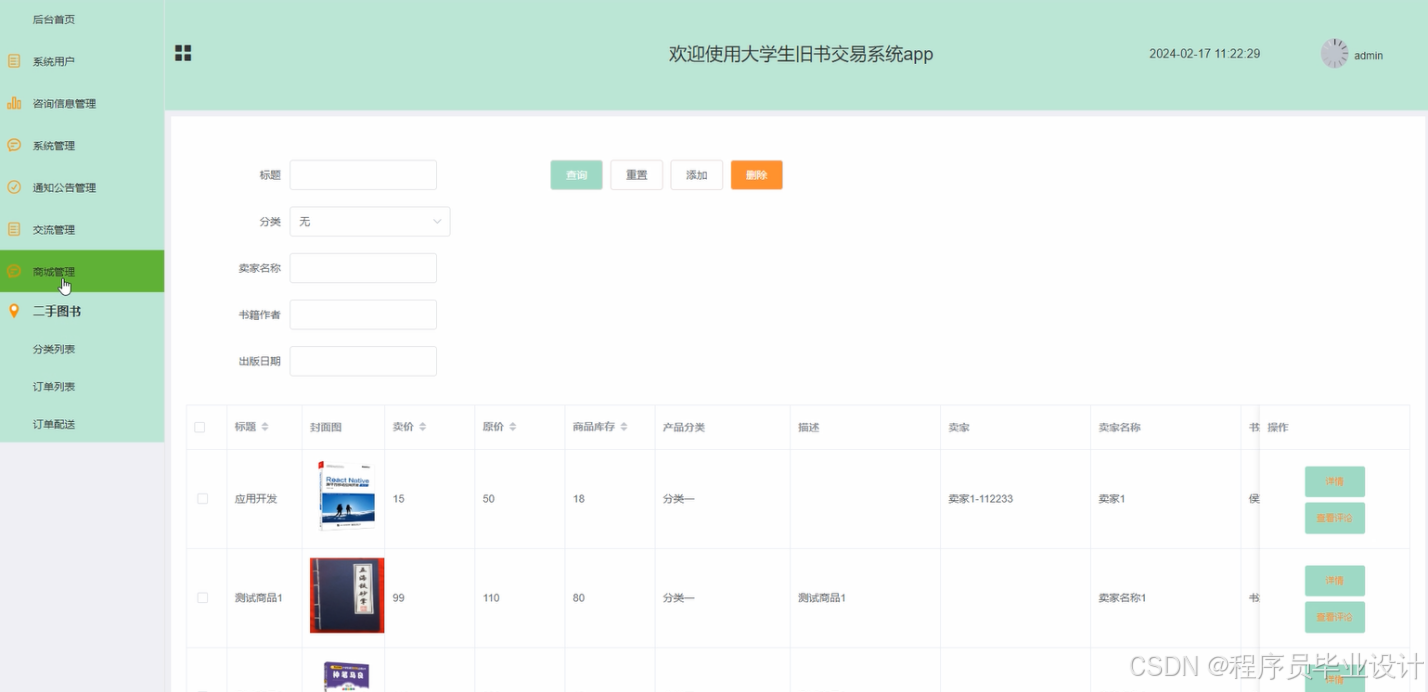1428x692 pixels.
Task: Click the green 查询 search button
Action: 576,175
